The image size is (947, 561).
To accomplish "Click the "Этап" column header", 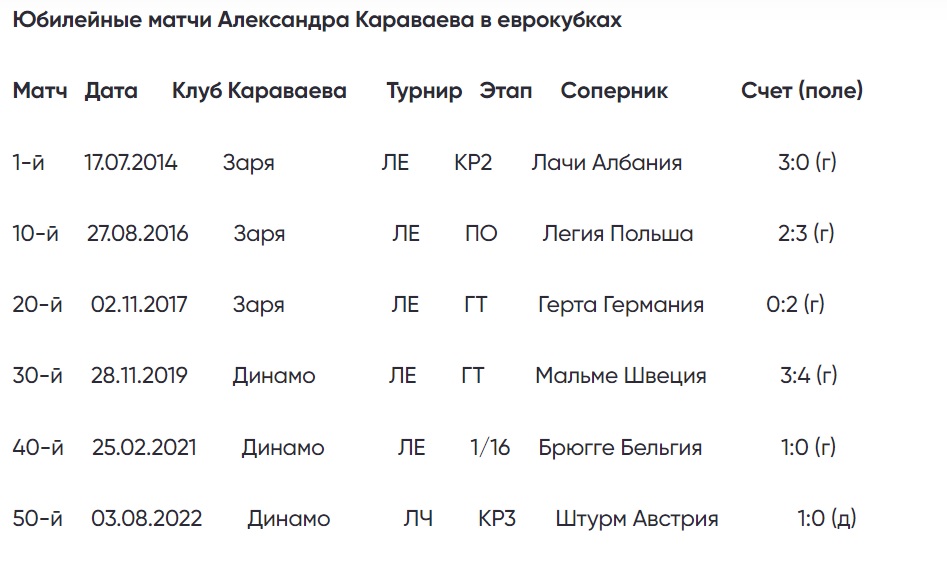I will click(506, 91).
